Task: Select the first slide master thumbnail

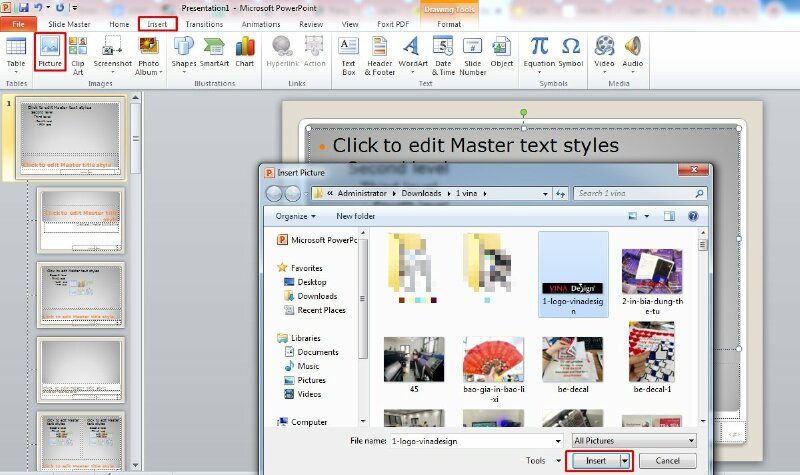Action: (x=70, y=138)
